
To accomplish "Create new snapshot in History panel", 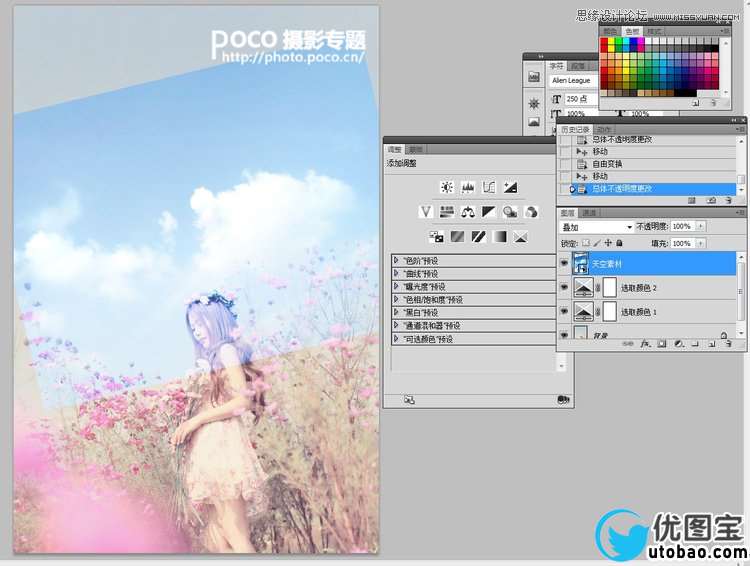I will click(x=711, y=200).
